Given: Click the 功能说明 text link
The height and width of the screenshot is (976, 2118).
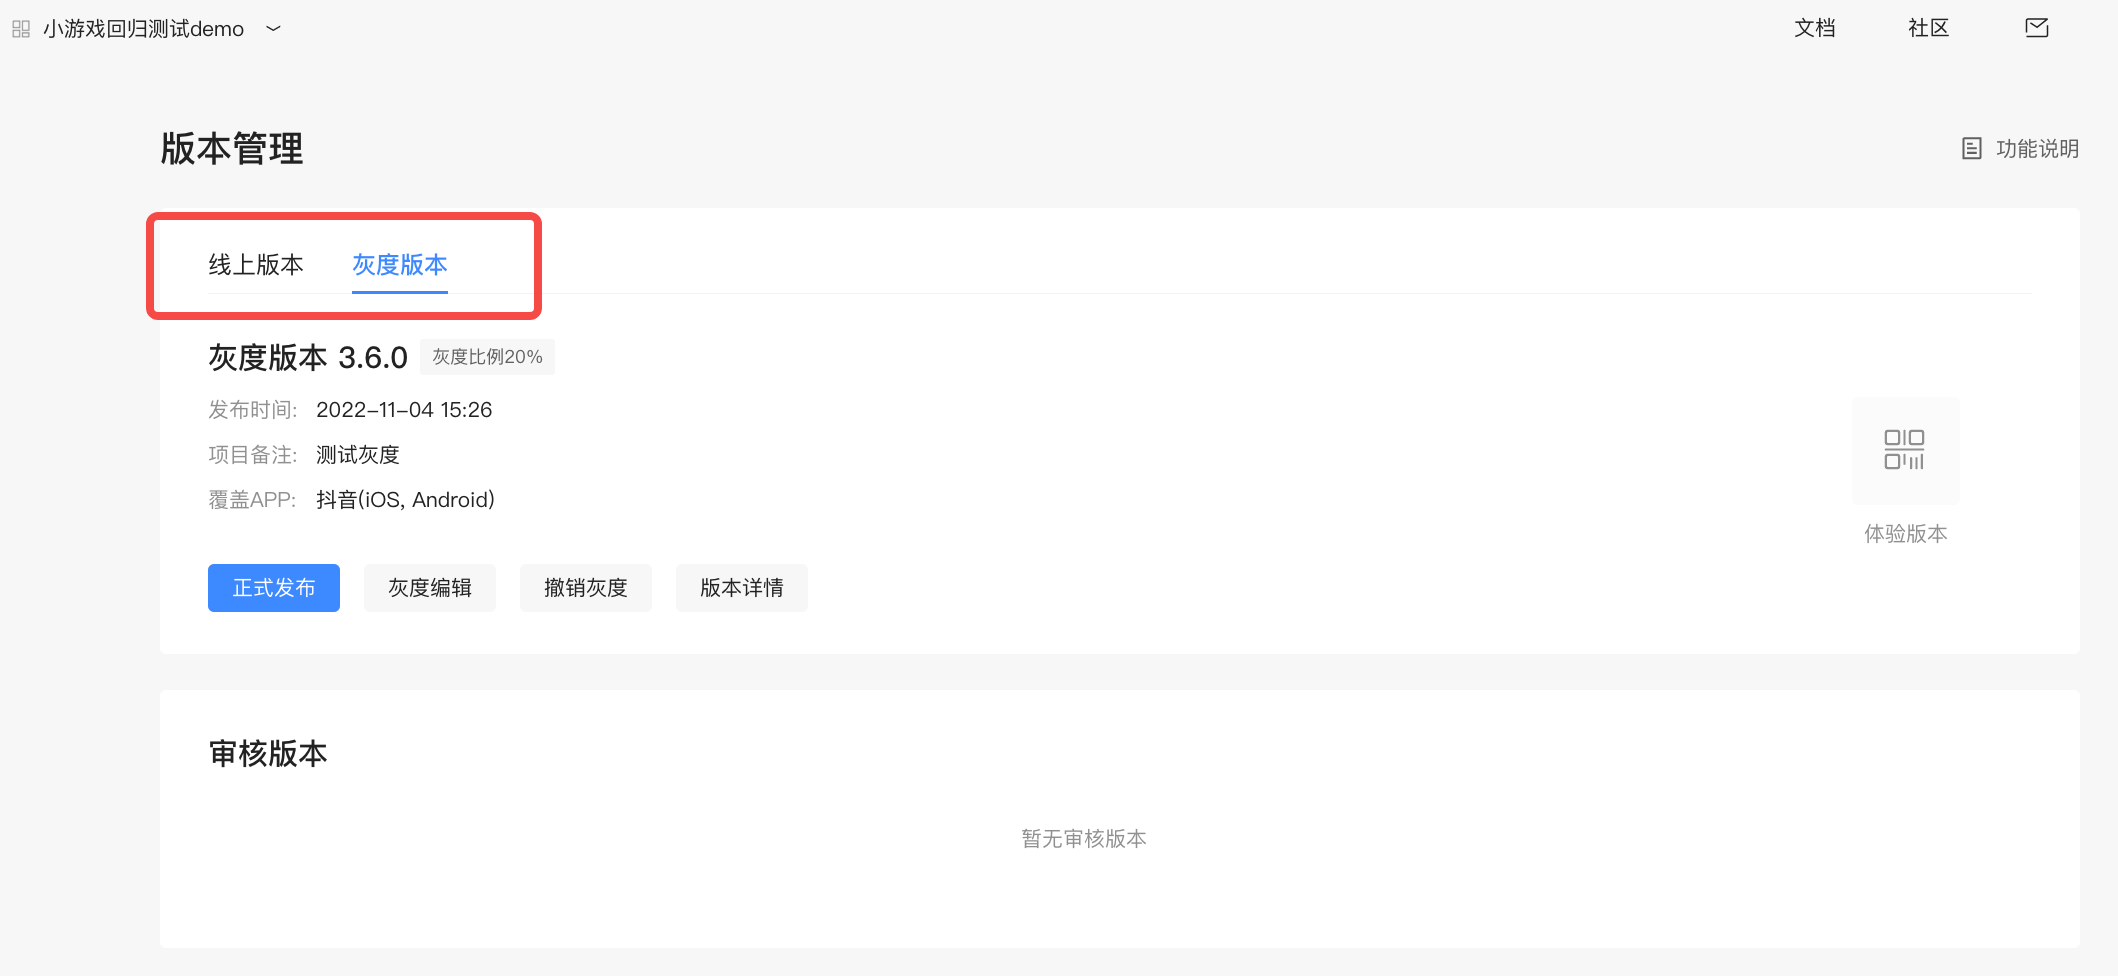Looking at the screenshot, I should click(x=2038, y=149).
